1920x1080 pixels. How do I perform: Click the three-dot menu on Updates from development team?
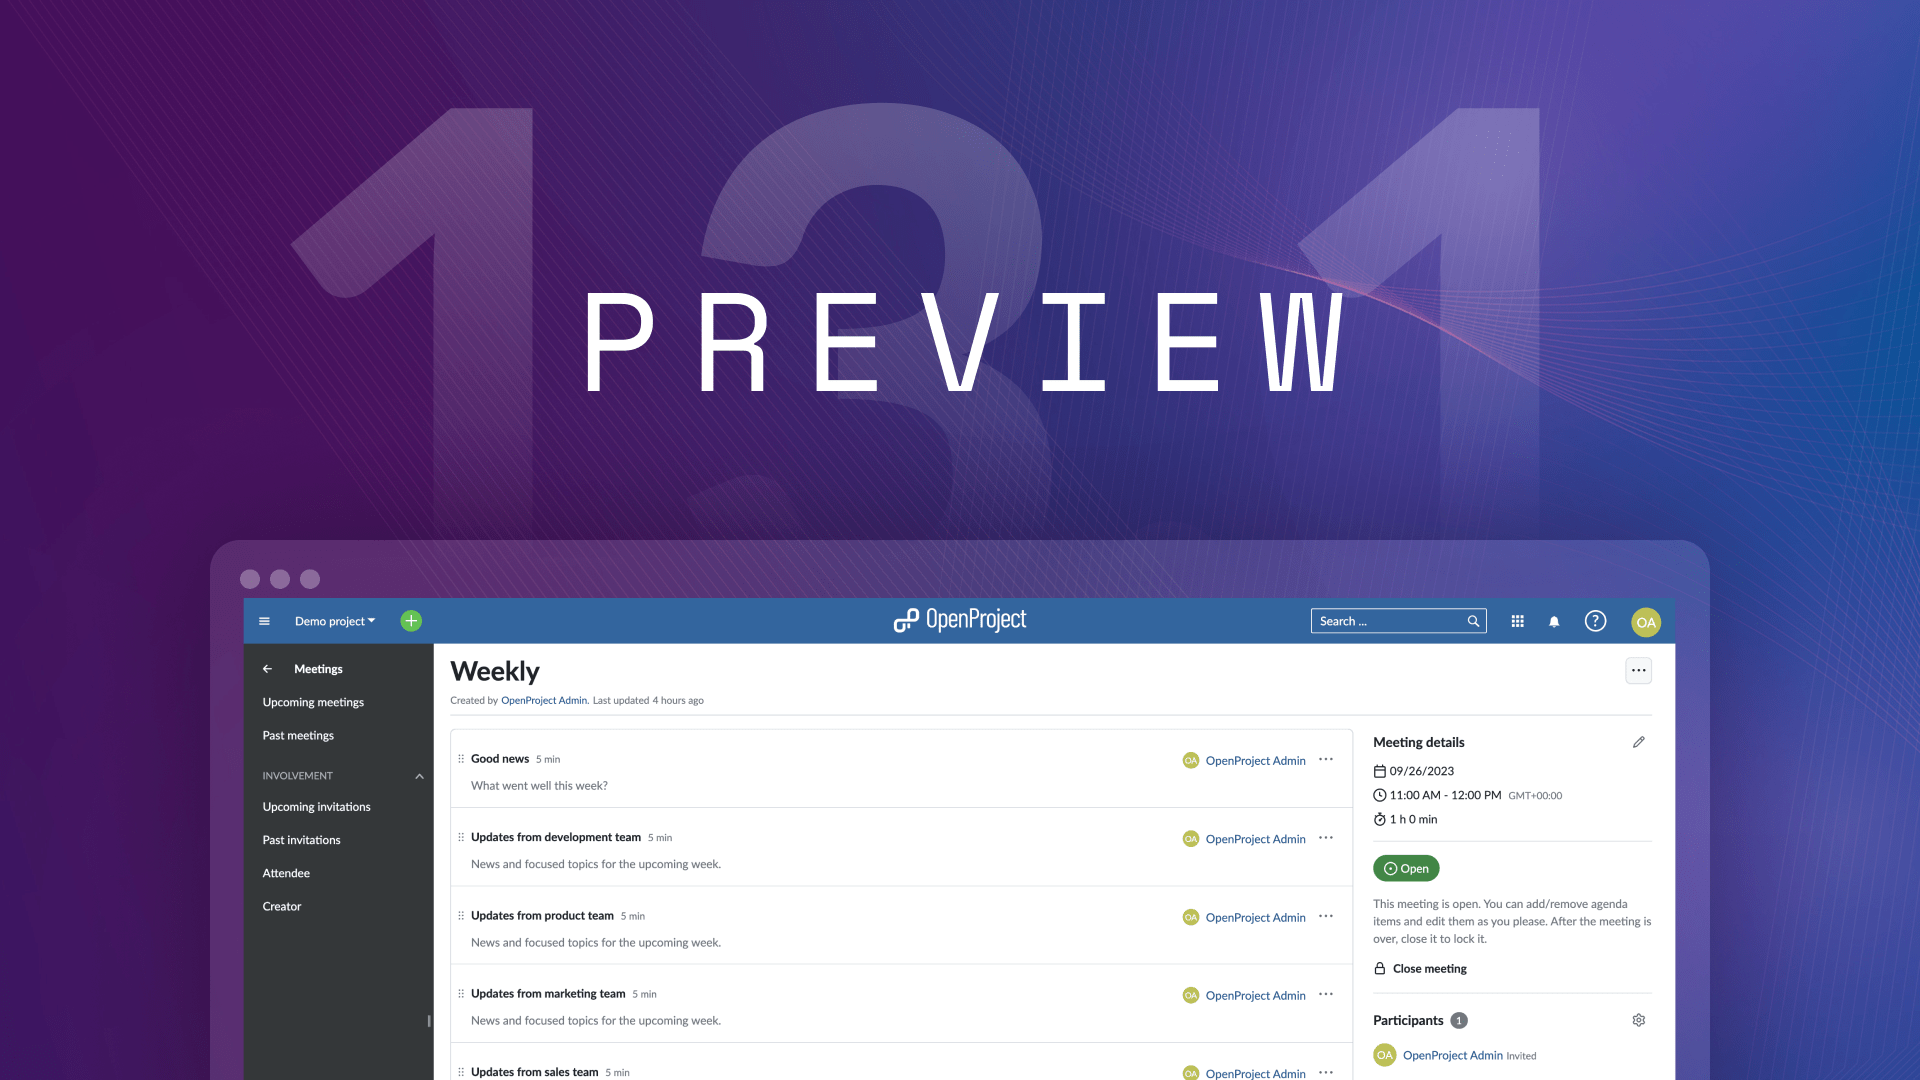(x=1327, y=837)
